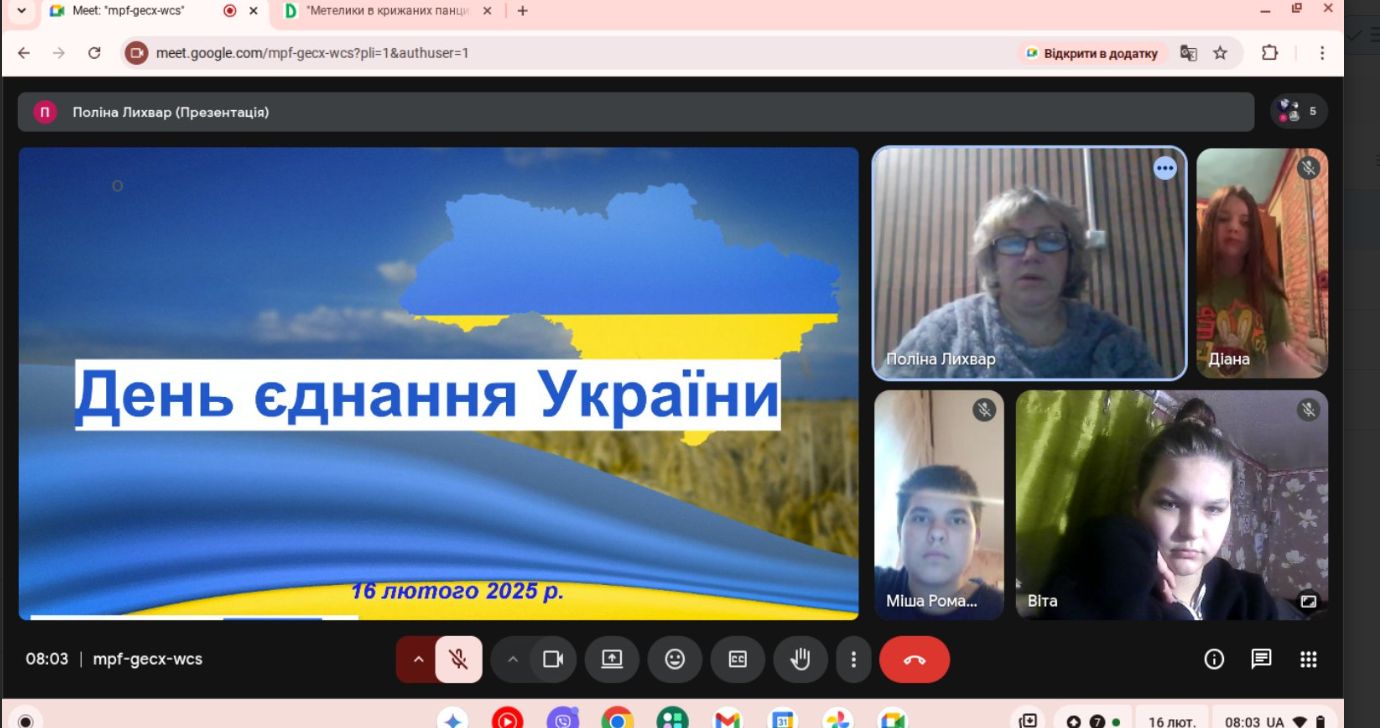Click the "Відкрити в додатку" button
The width and height of the screenshot is (1380, 728).
(x=1092, y=53)
